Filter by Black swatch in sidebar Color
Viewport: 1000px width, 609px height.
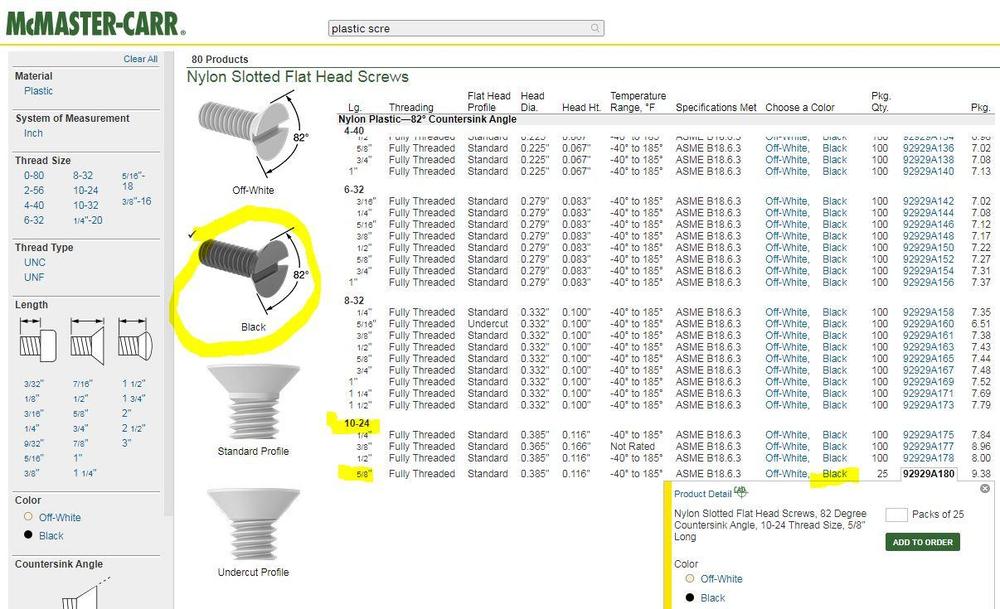tap(28, 534)
